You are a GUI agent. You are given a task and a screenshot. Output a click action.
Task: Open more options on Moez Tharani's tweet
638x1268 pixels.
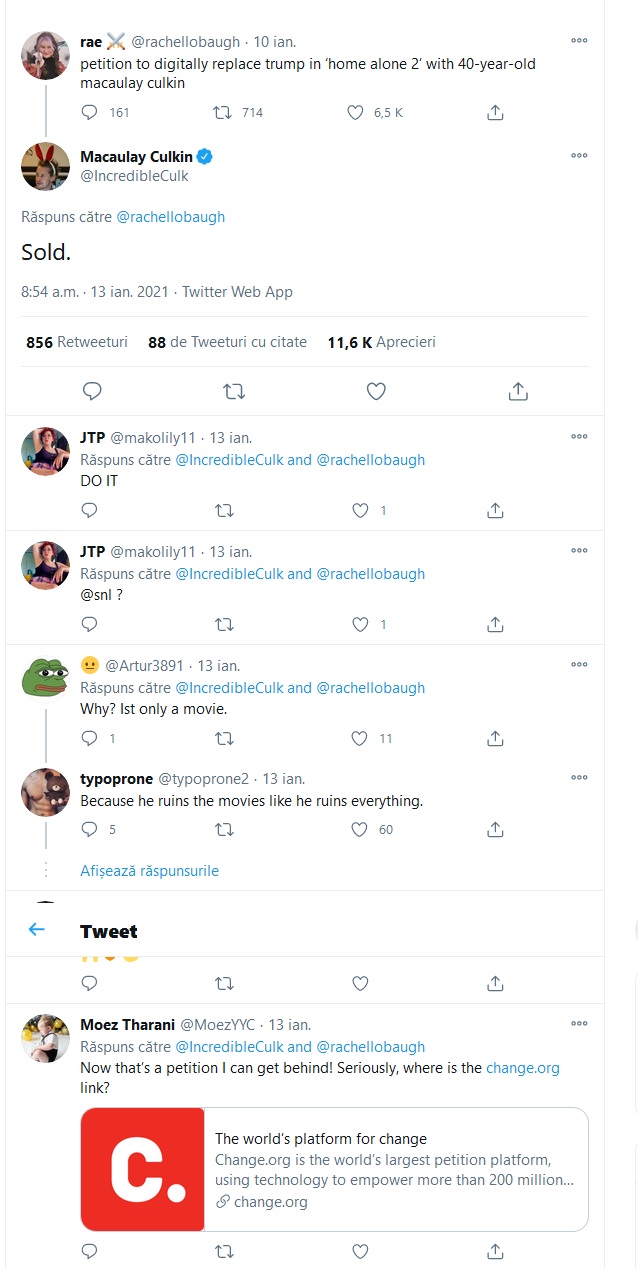pyautogui.click(x=579, y=1024)
